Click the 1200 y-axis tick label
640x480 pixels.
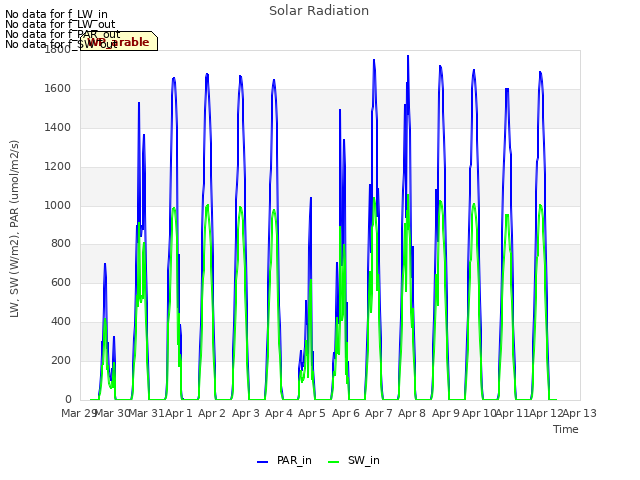point(58,167)
